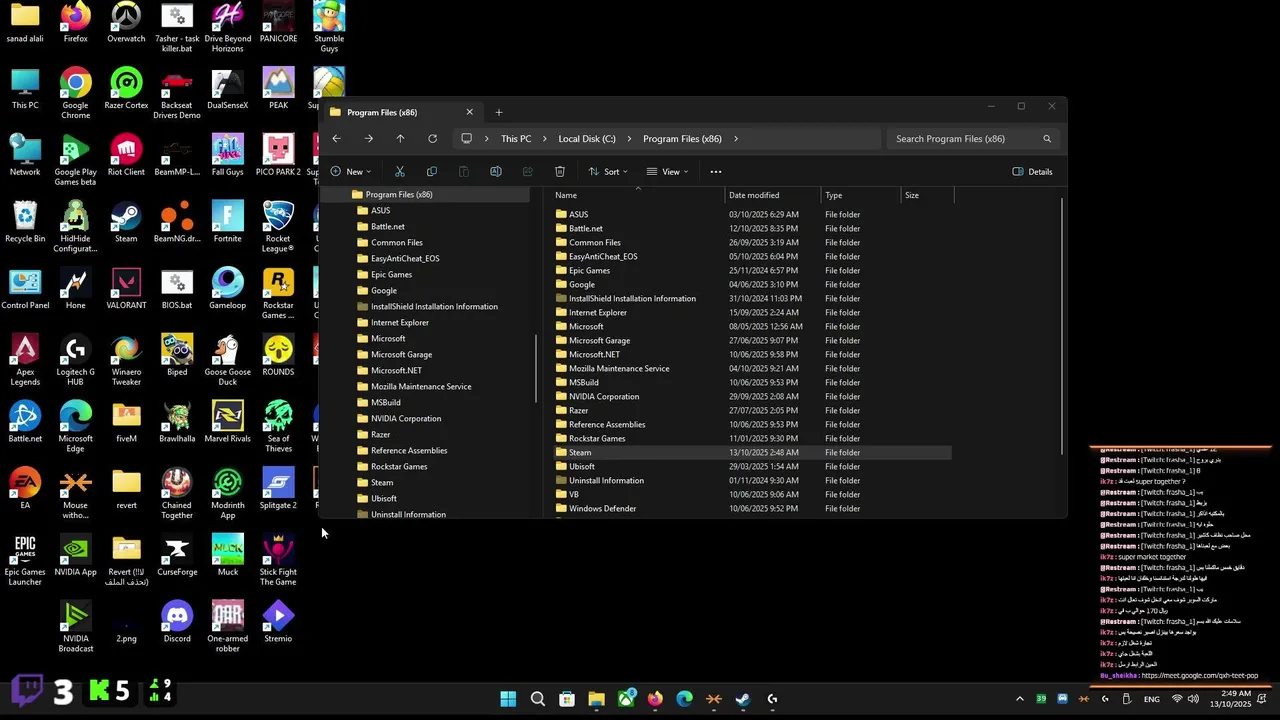Click This PC in the address breadcrumb

point(516,138)
